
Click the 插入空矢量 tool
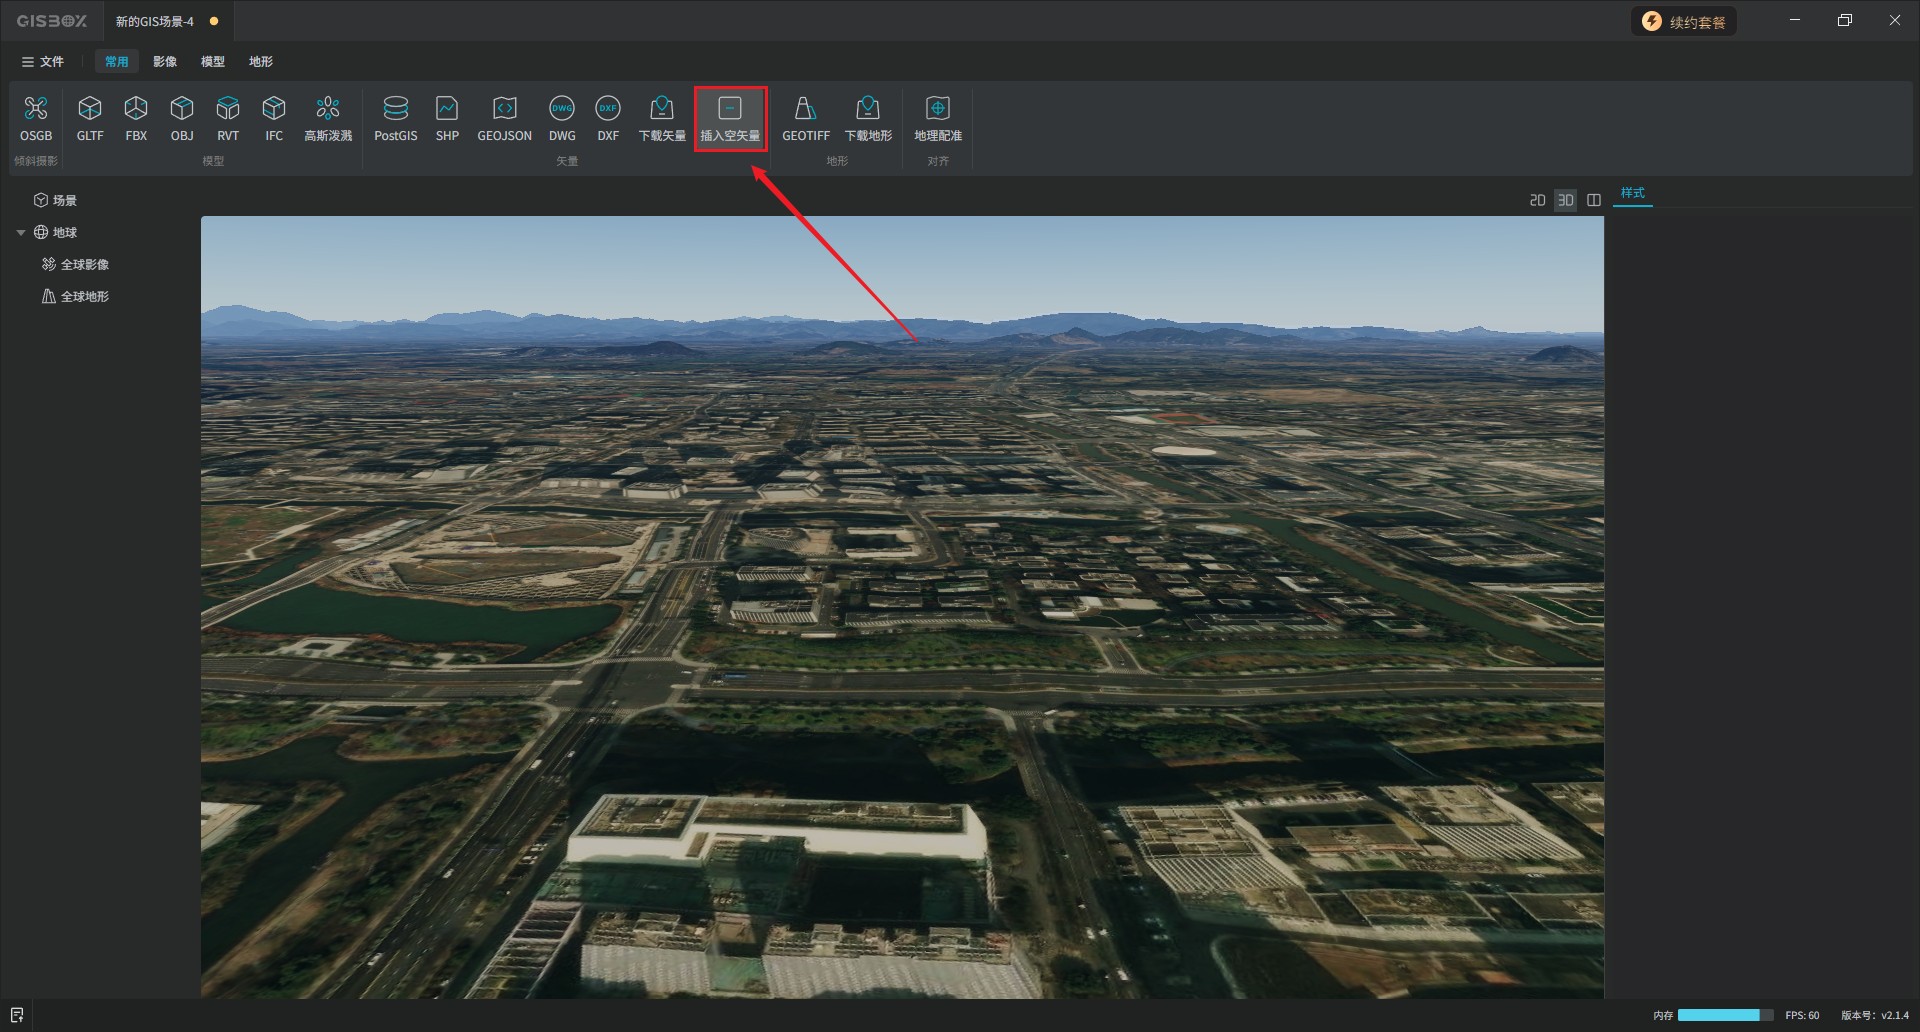point(730,118)
